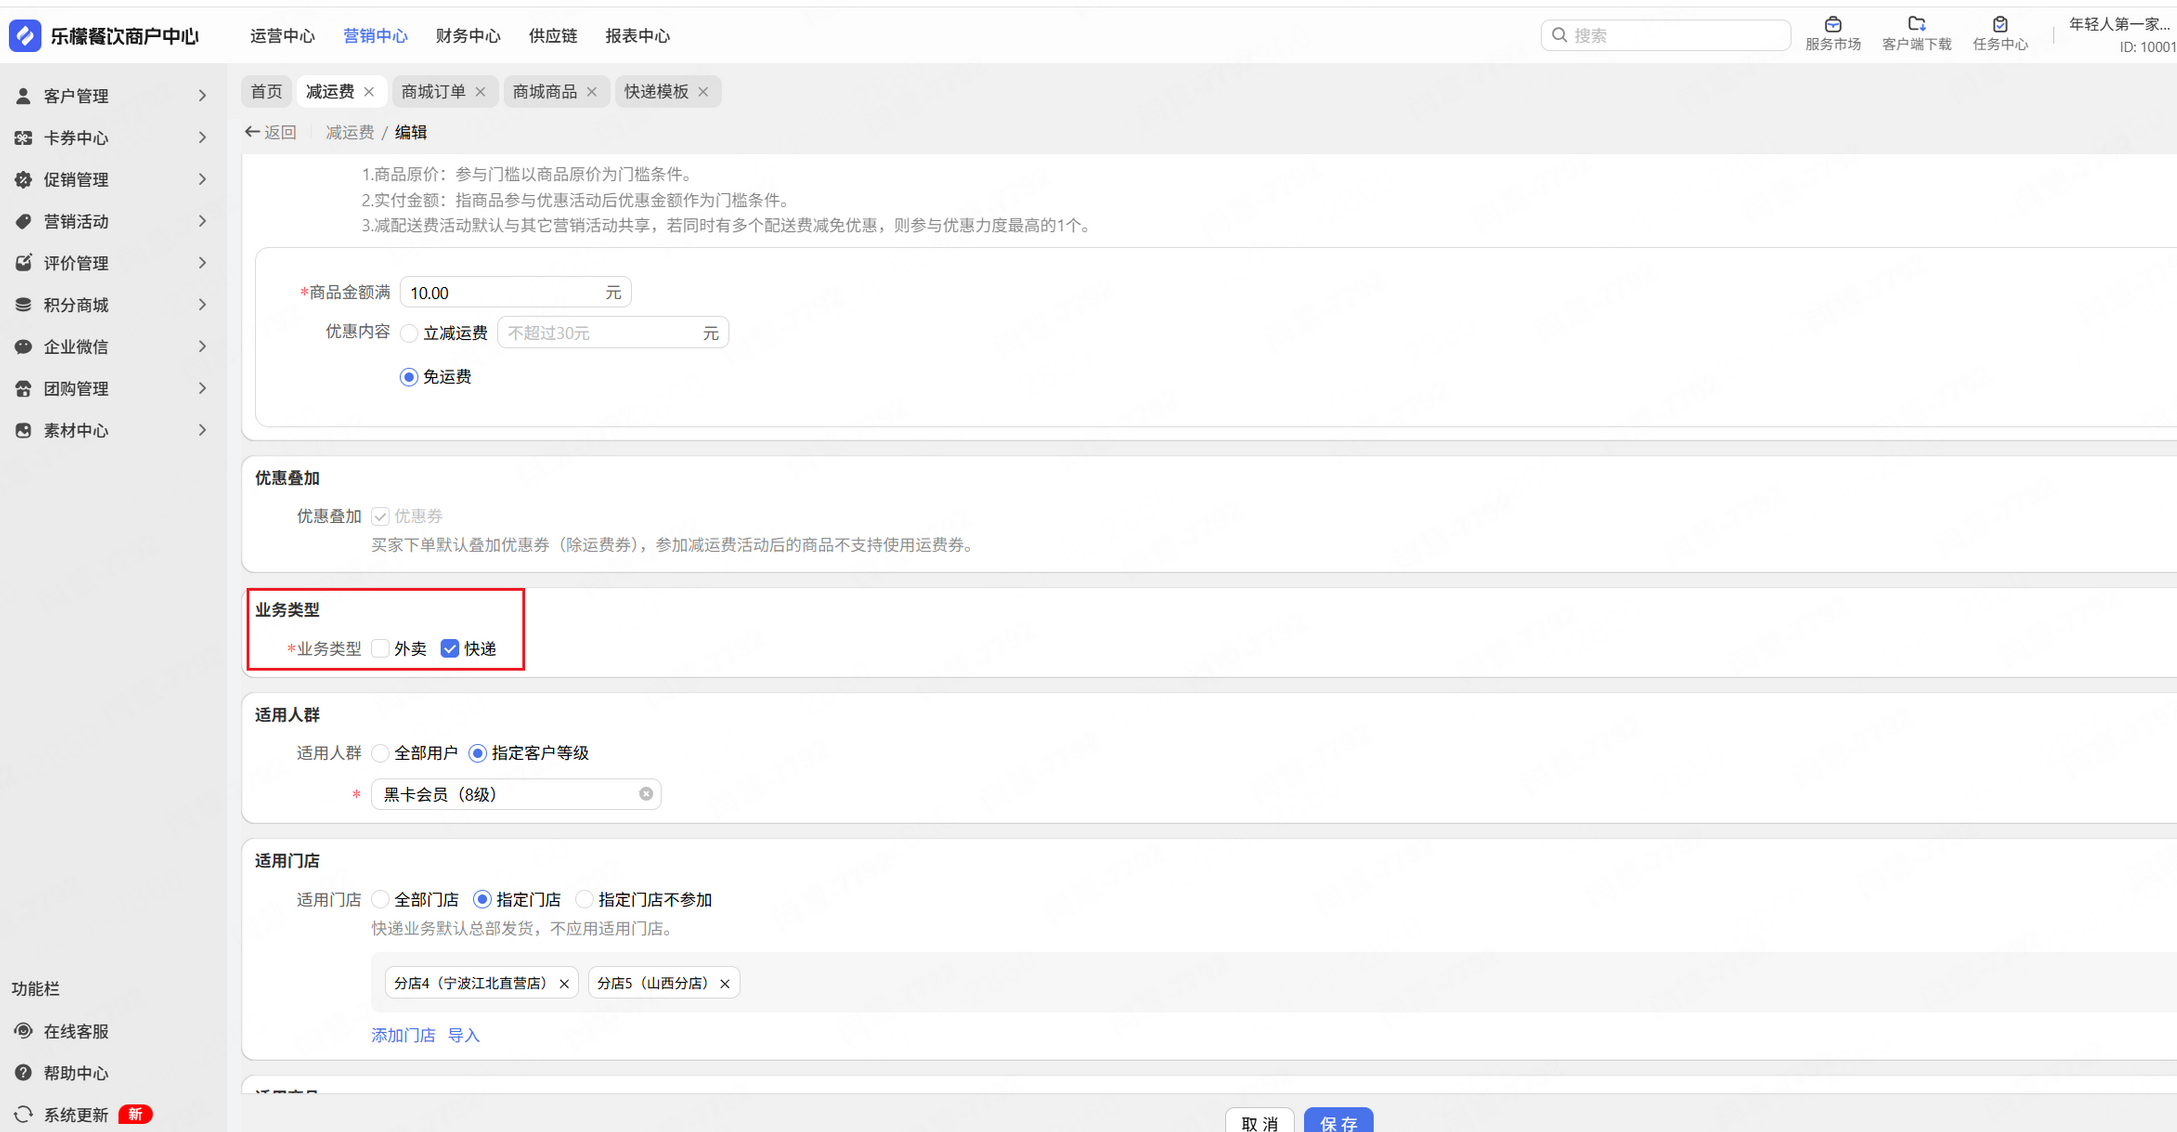Open the 服务市场 service market icon

1832,25
